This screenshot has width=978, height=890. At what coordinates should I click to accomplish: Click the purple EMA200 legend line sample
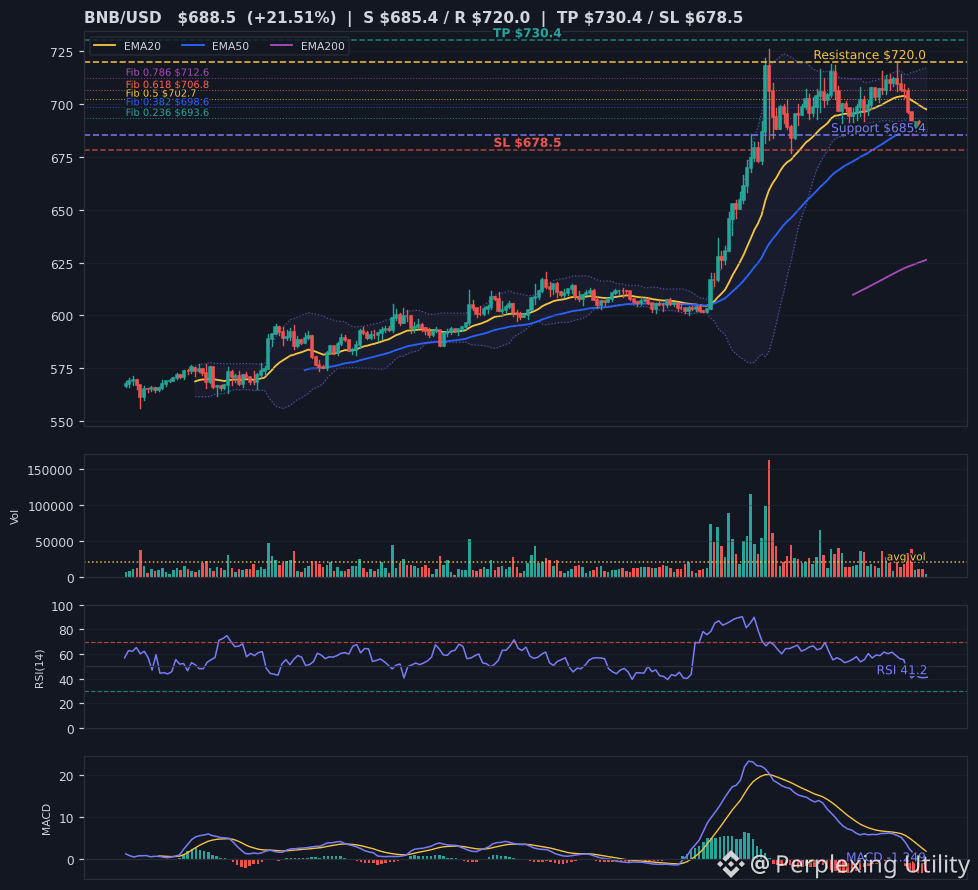pyautogui.click(x=281, y=46)
